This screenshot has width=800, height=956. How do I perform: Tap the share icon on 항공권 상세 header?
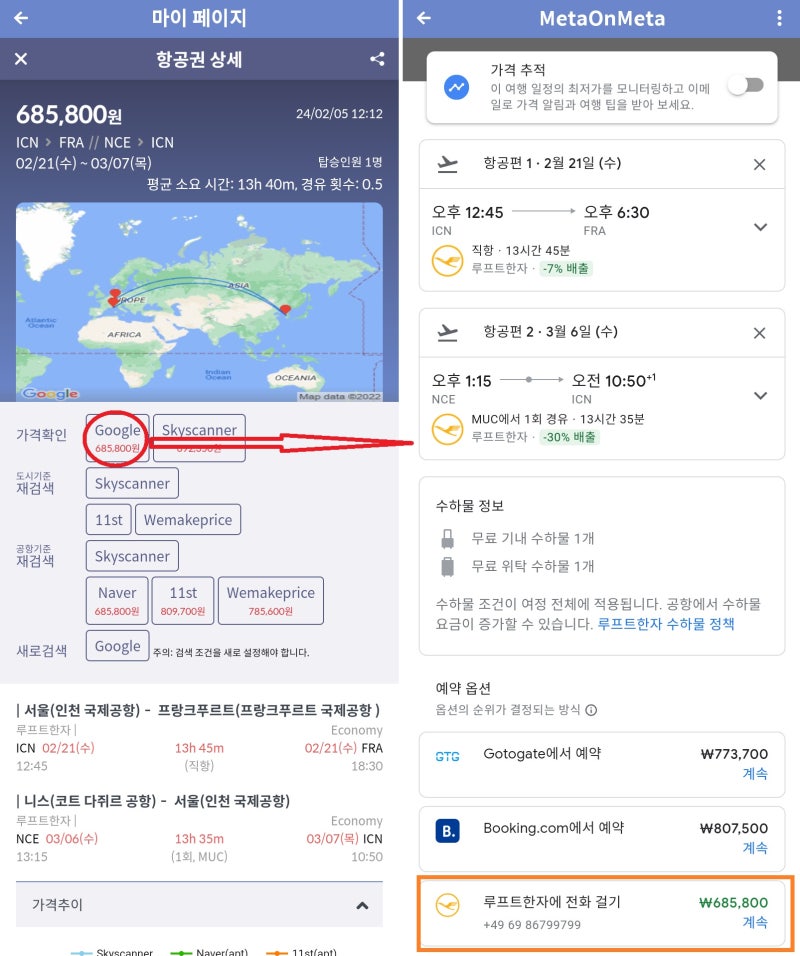(x=377, y=59)
